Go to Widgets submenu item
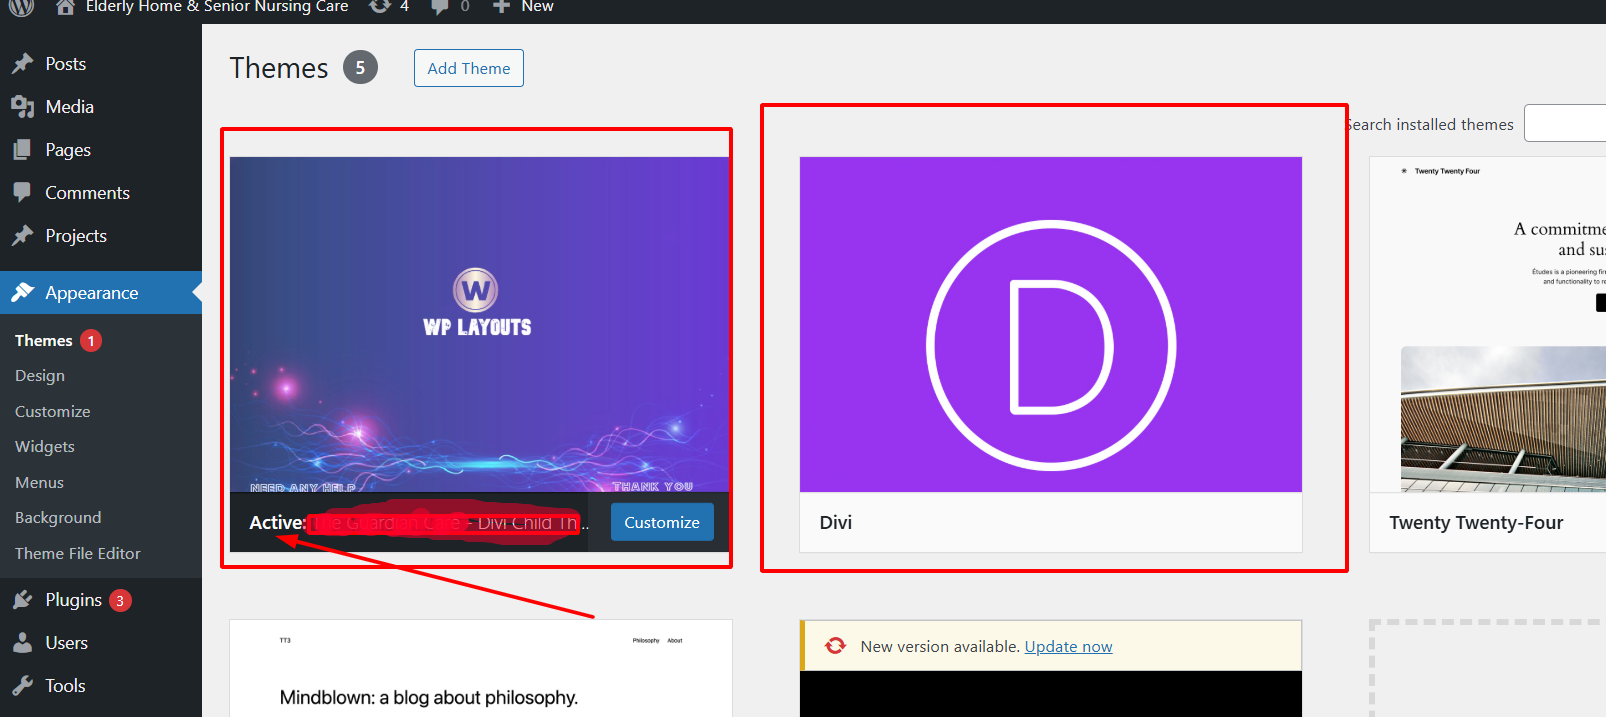This screenshot has height=717, width=1606. [x=45, y=446]
